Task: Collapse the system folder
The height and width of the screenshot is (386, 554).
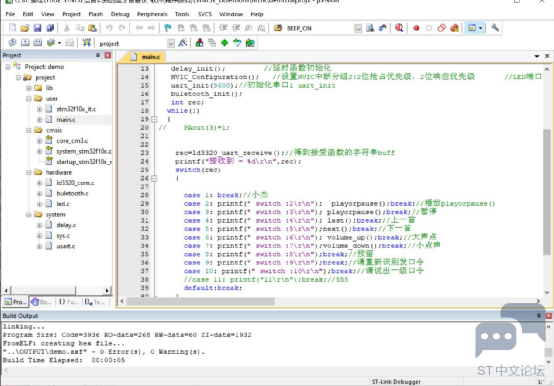Action: (x=29, y=214)
